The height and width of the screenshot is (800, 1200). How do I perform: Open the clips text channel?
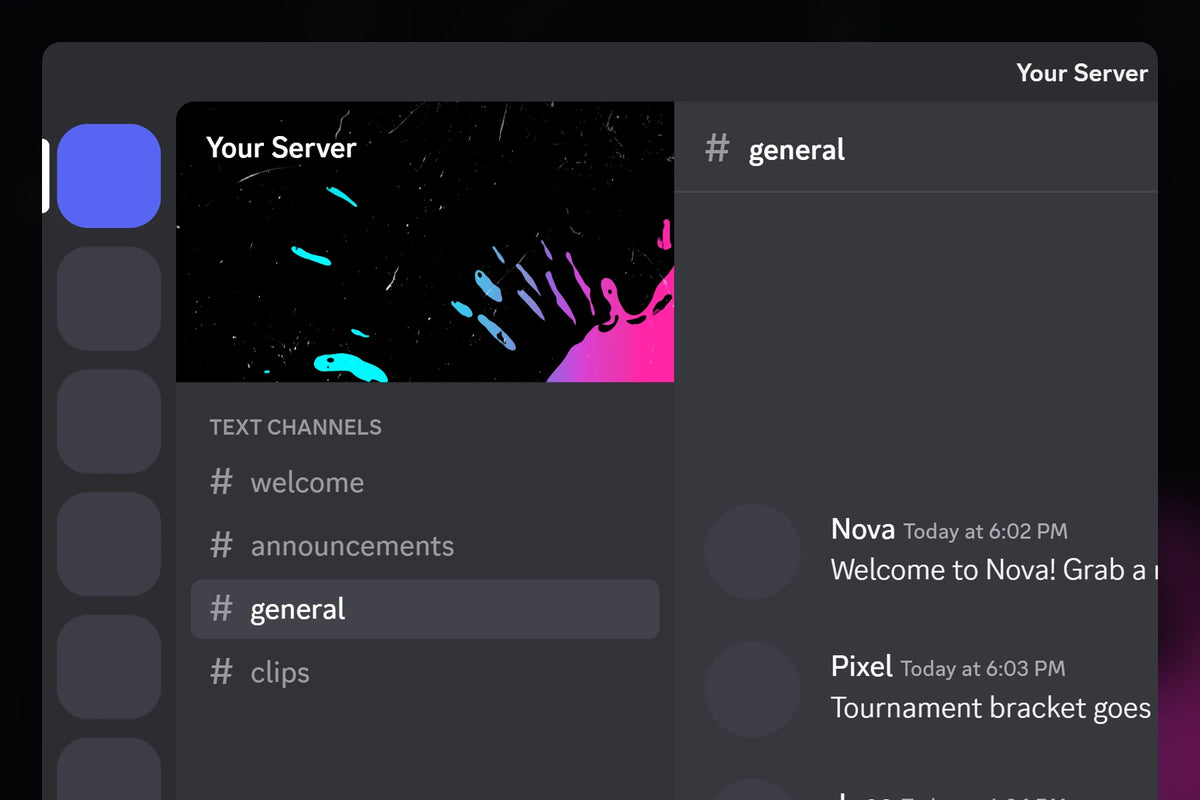tap(425, 673)
